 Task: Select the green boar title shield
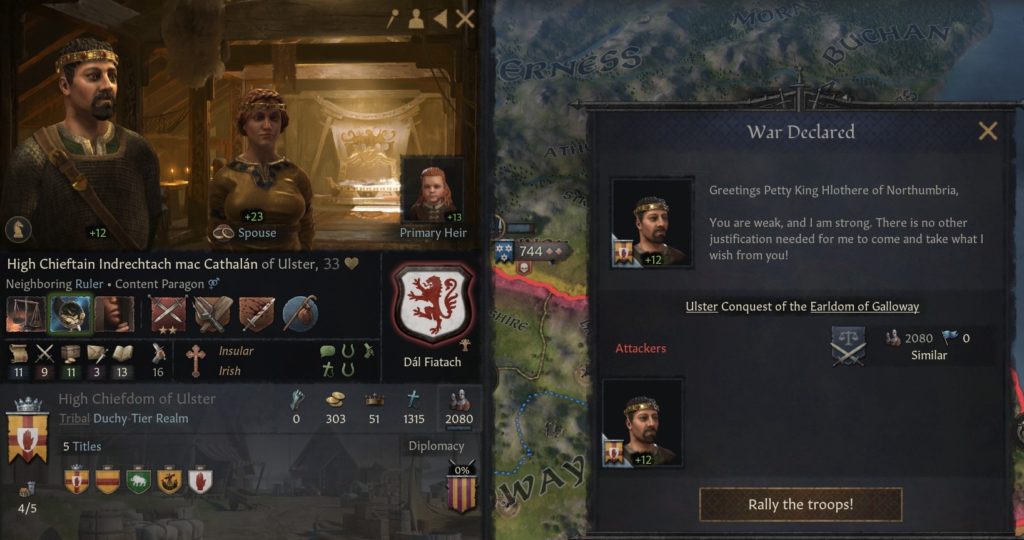[x=138, y=480]
